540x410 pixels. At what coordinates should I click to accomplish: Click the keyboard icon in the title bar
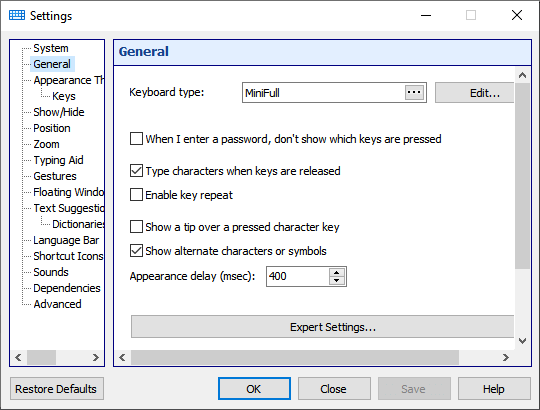[x=17, y=15]
